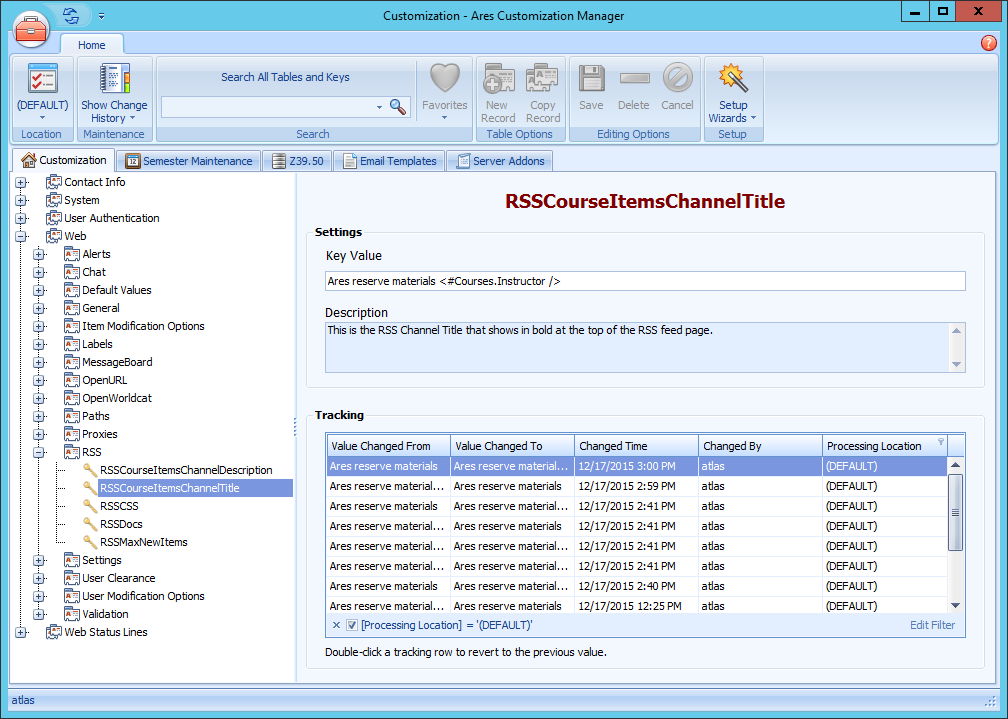Image resolution: width=1008 pixels, height=719 pixels.
Task: Click the Key Value text field
Action: [x=645, y=282]
